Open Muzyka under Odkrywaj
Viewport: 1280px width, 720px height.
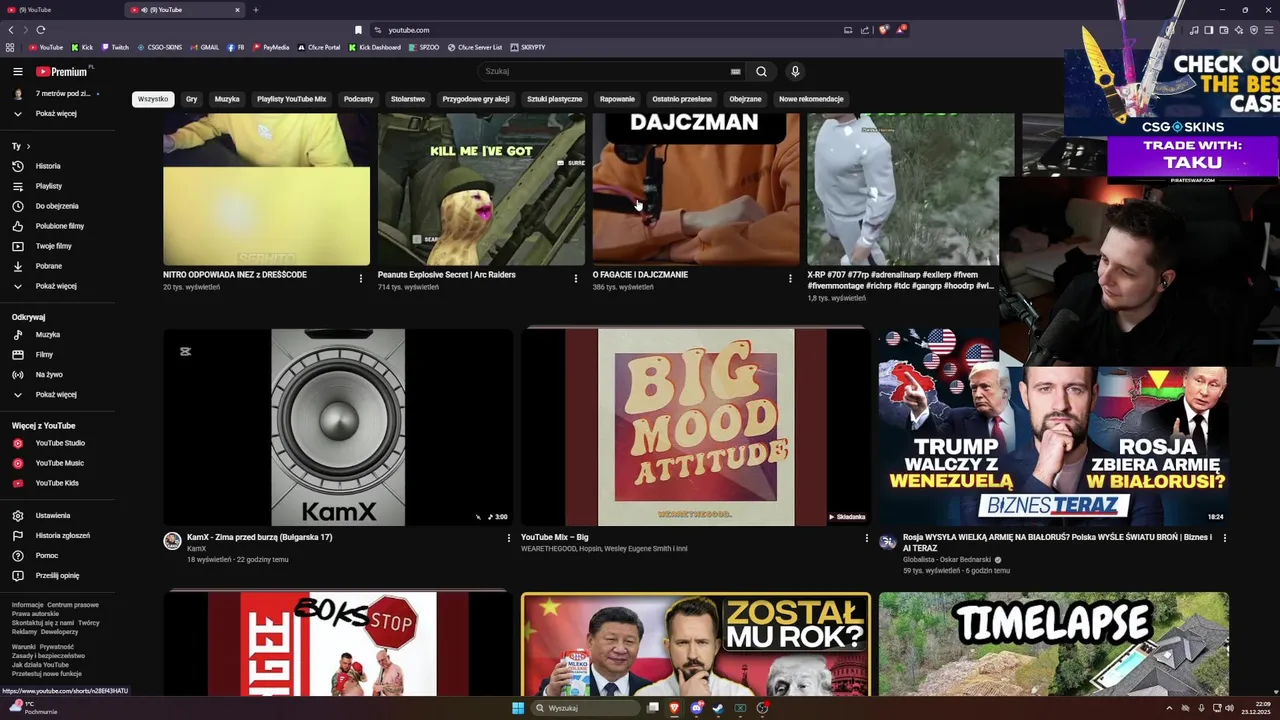pos(48,334)
